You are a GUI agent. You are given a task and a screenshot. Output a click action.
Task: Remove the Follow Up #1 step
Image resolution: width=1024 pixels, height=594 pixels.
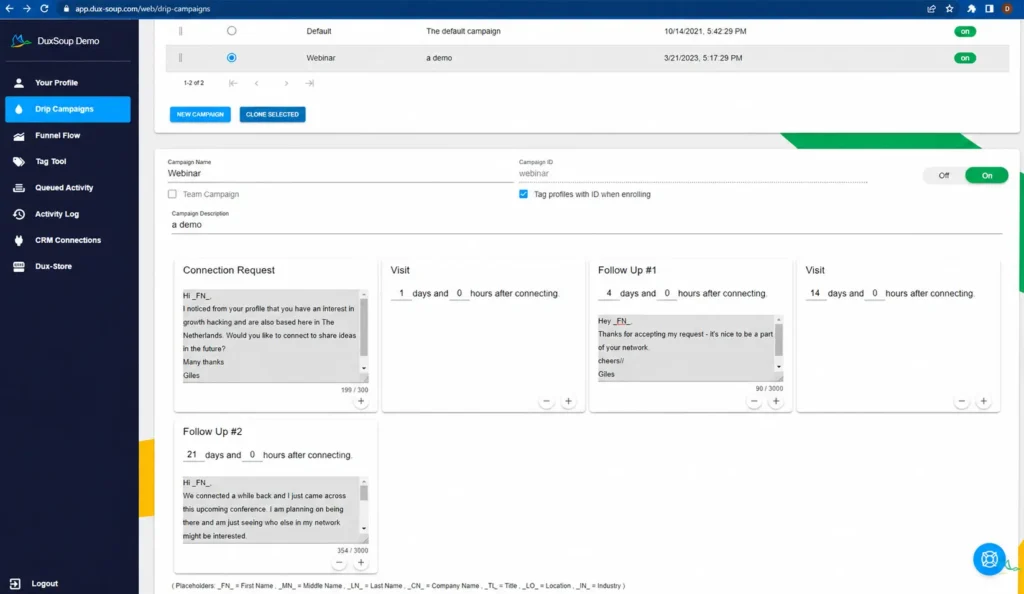pos(754,401)
